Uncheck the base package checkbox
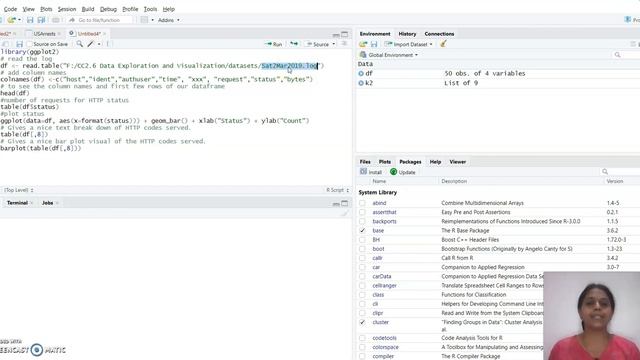The image size is (640, 360). coord(362,231)
